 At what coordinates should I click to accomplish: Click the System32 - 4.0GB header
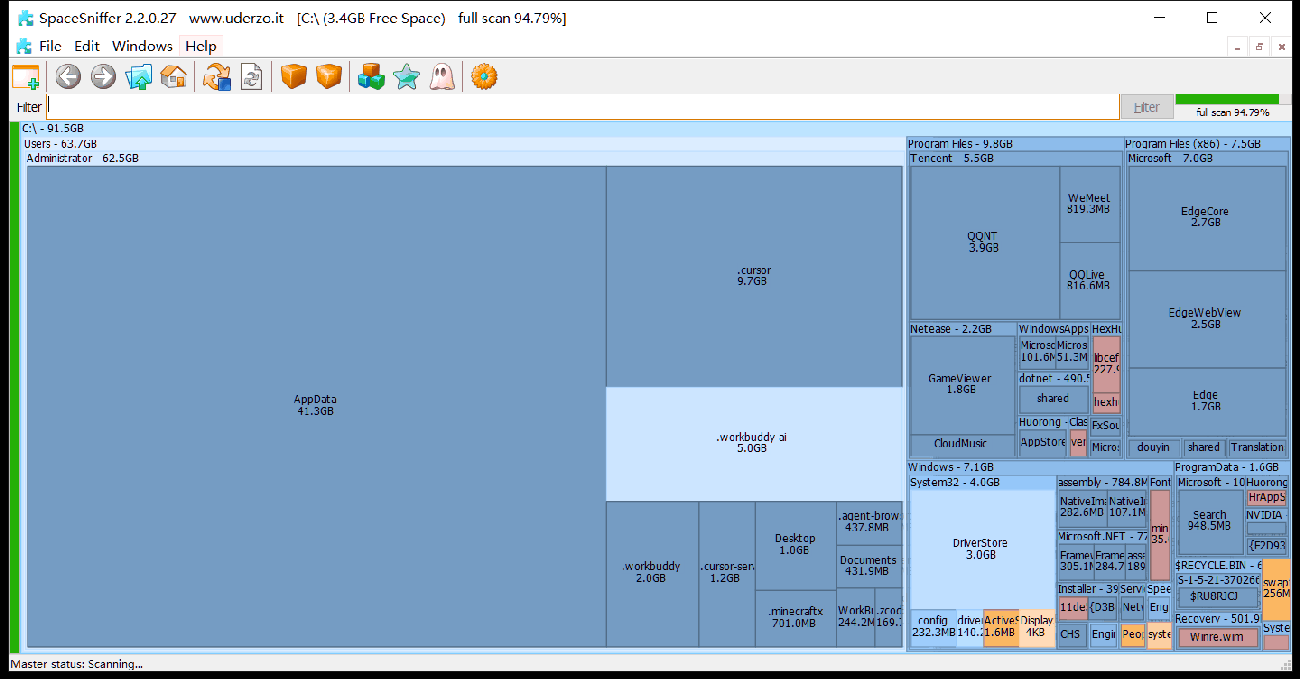982,482
